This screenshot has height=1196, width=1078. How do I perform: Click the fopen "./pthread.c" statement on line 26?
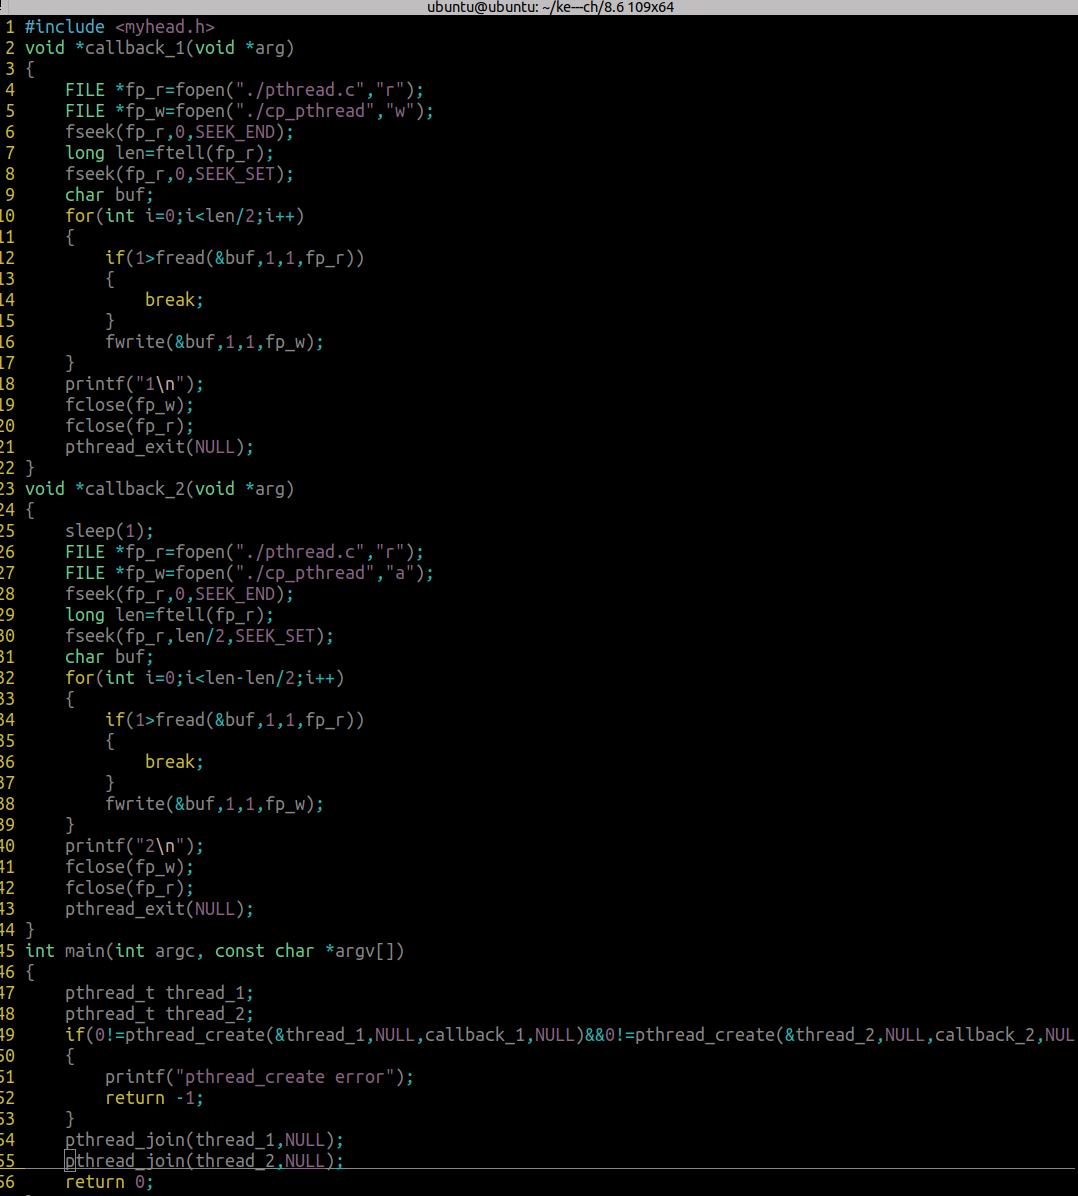[244, 551]
